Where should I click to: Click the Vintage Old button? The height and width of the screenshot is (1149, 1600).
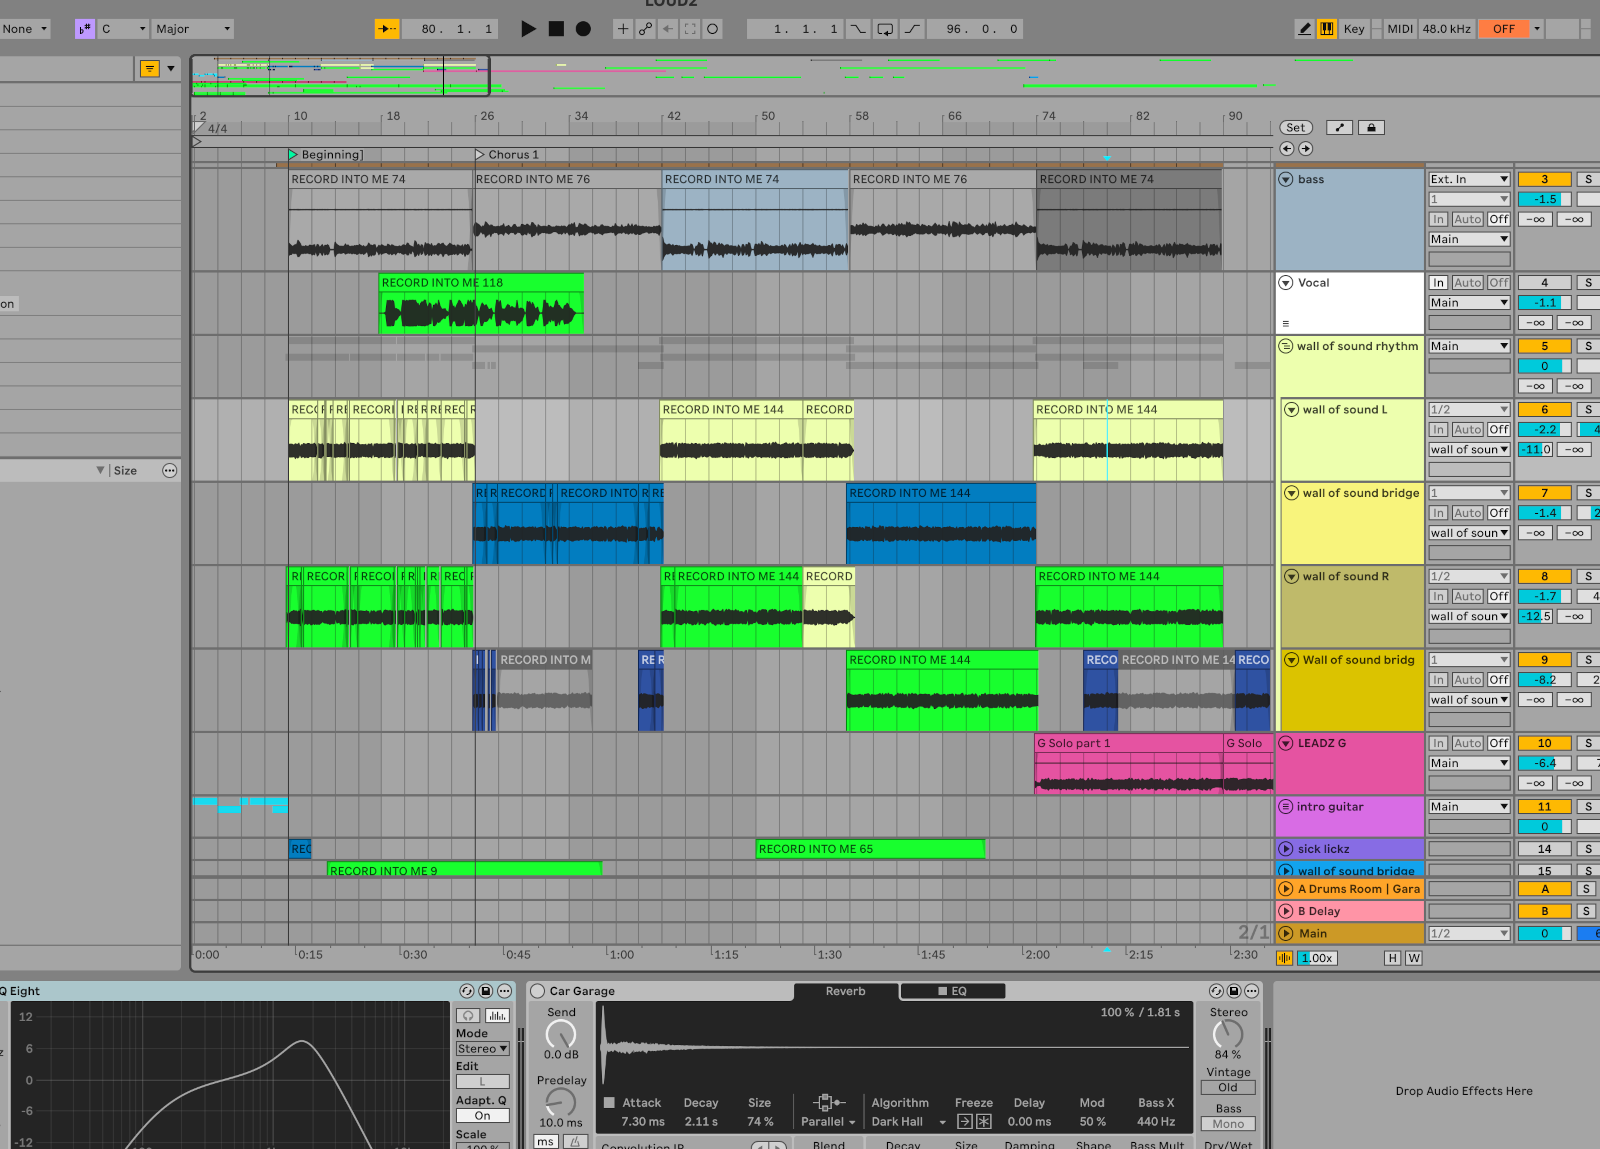point(1228,1088)
